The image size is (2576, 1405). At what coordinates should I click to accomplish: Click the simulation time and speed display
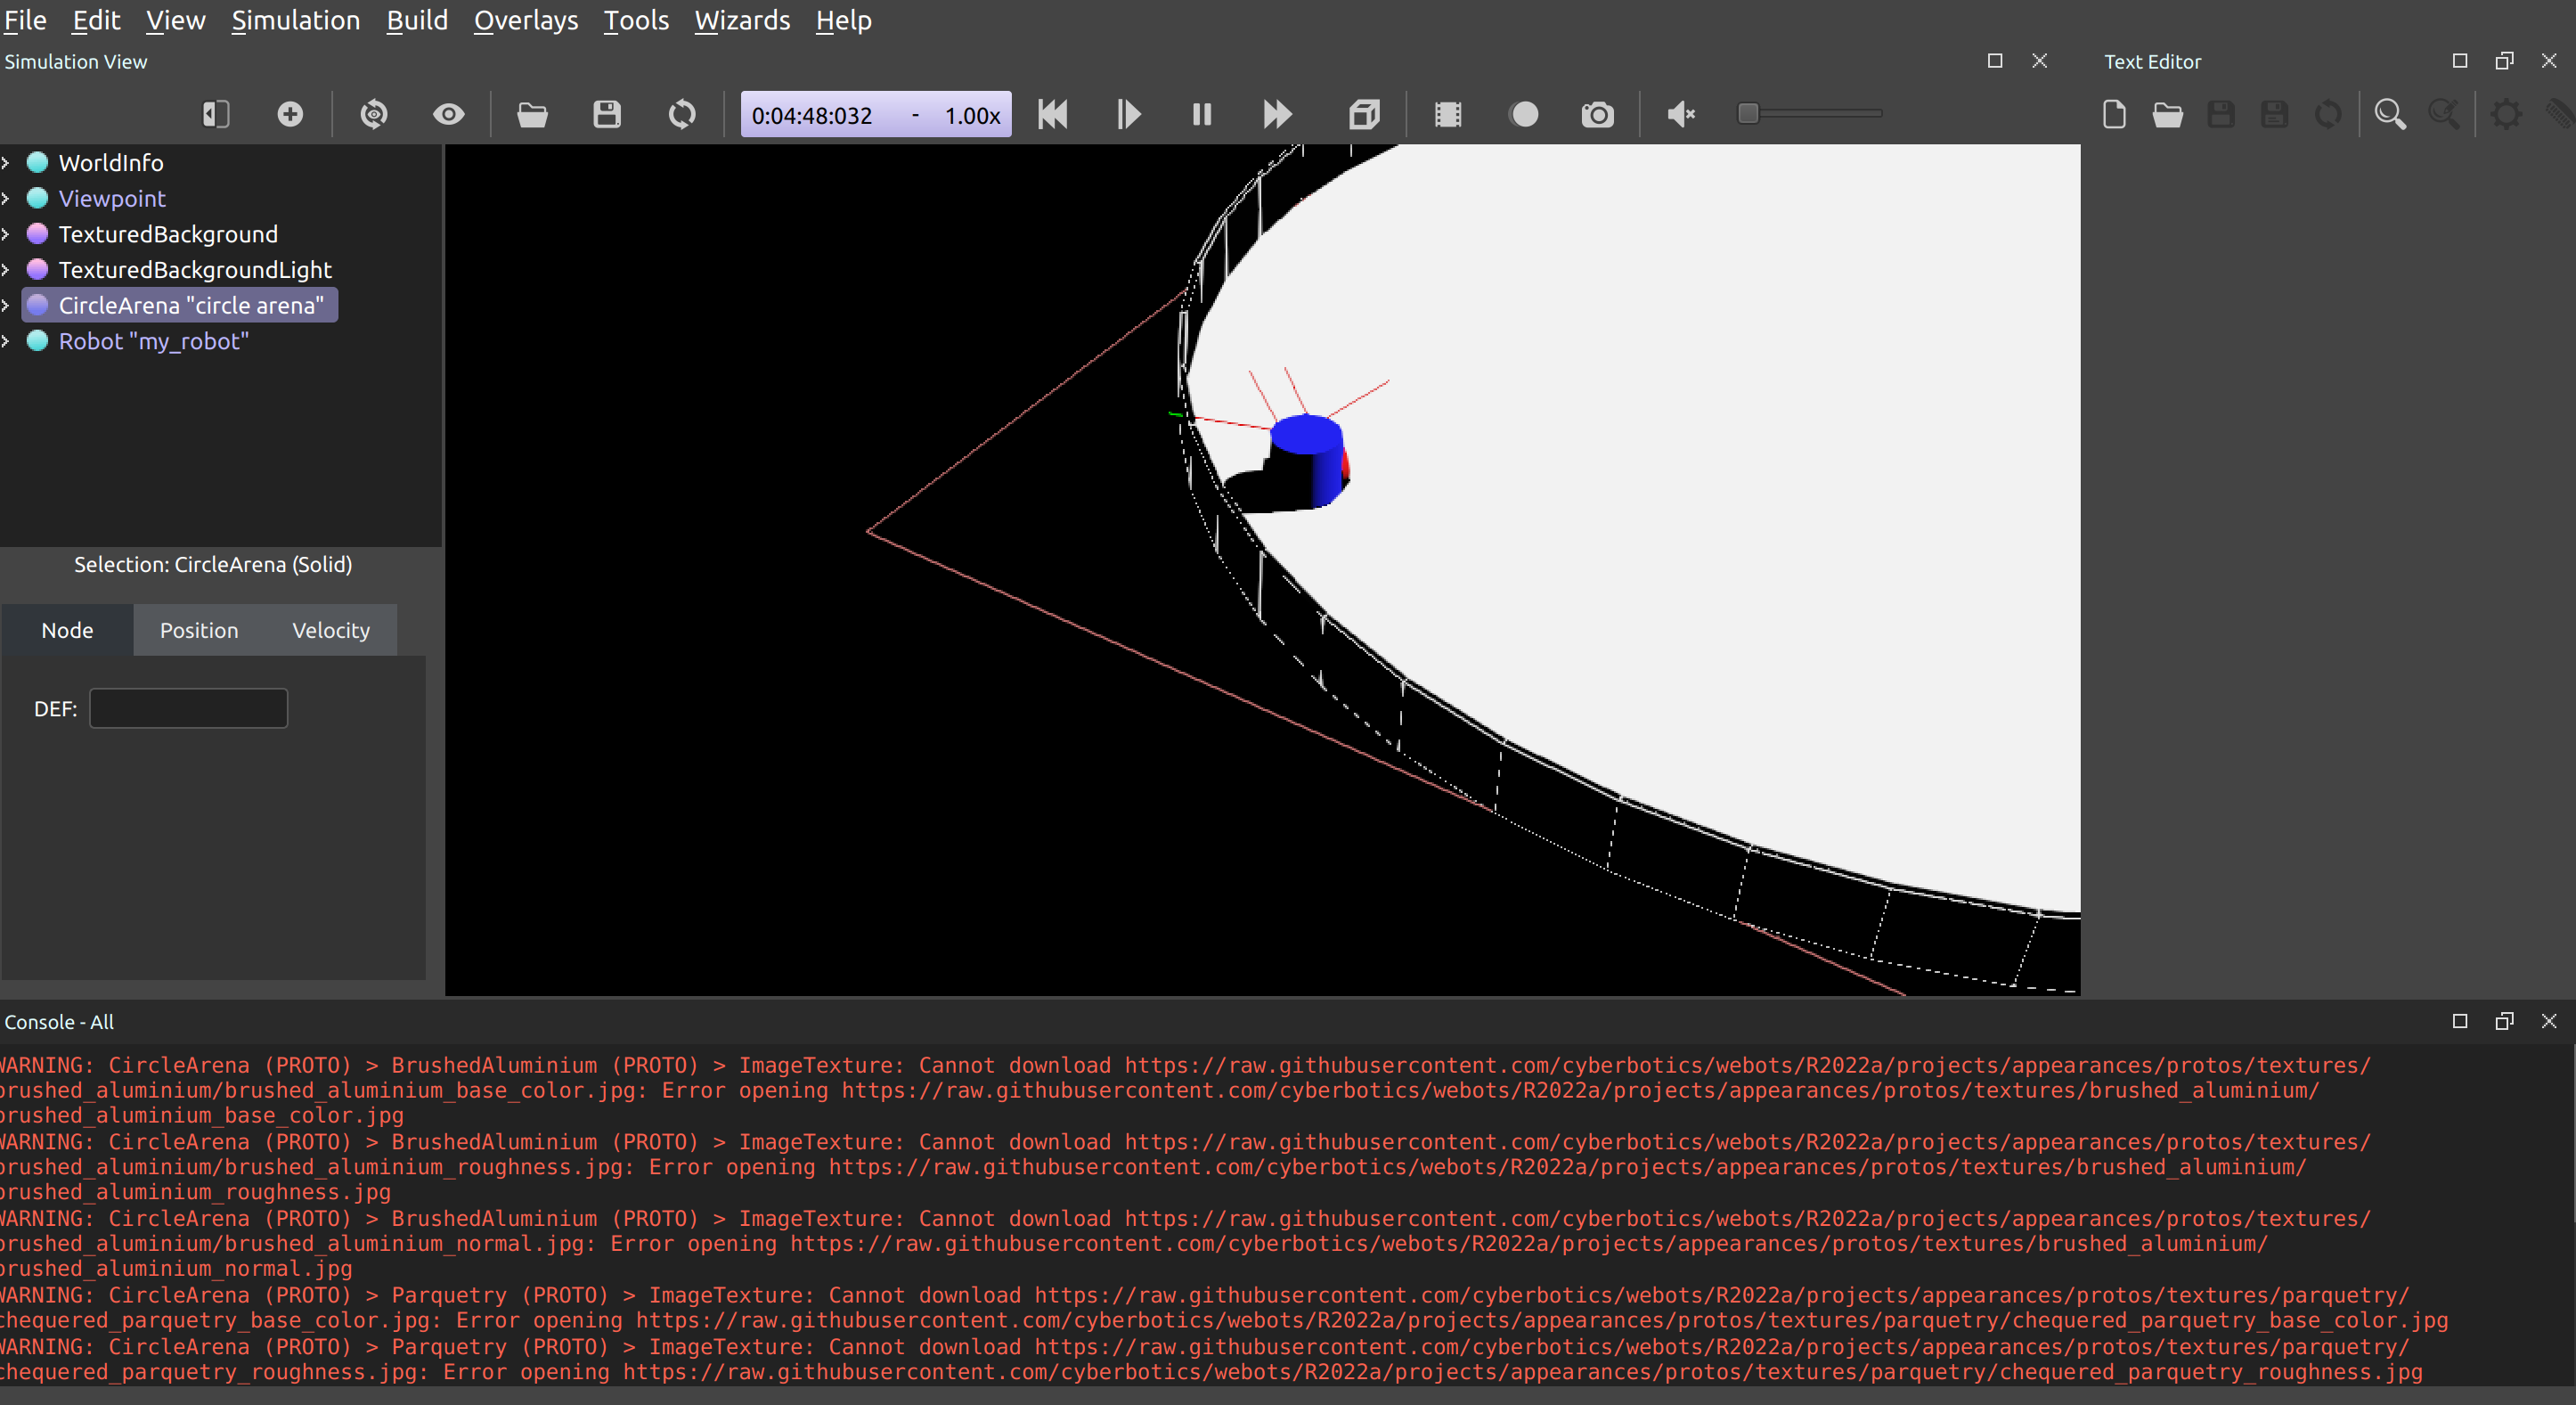coord(876,114)
